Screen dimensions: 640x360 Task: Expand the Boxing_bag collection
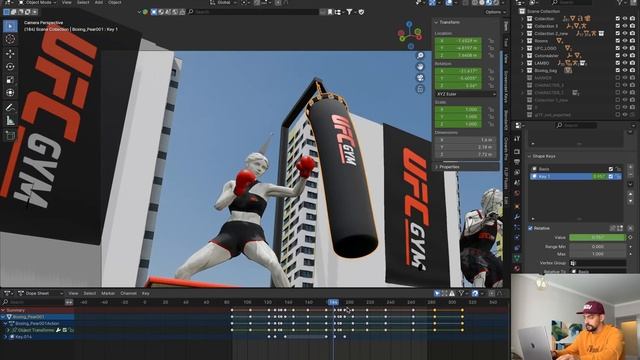tap(522, 70)
